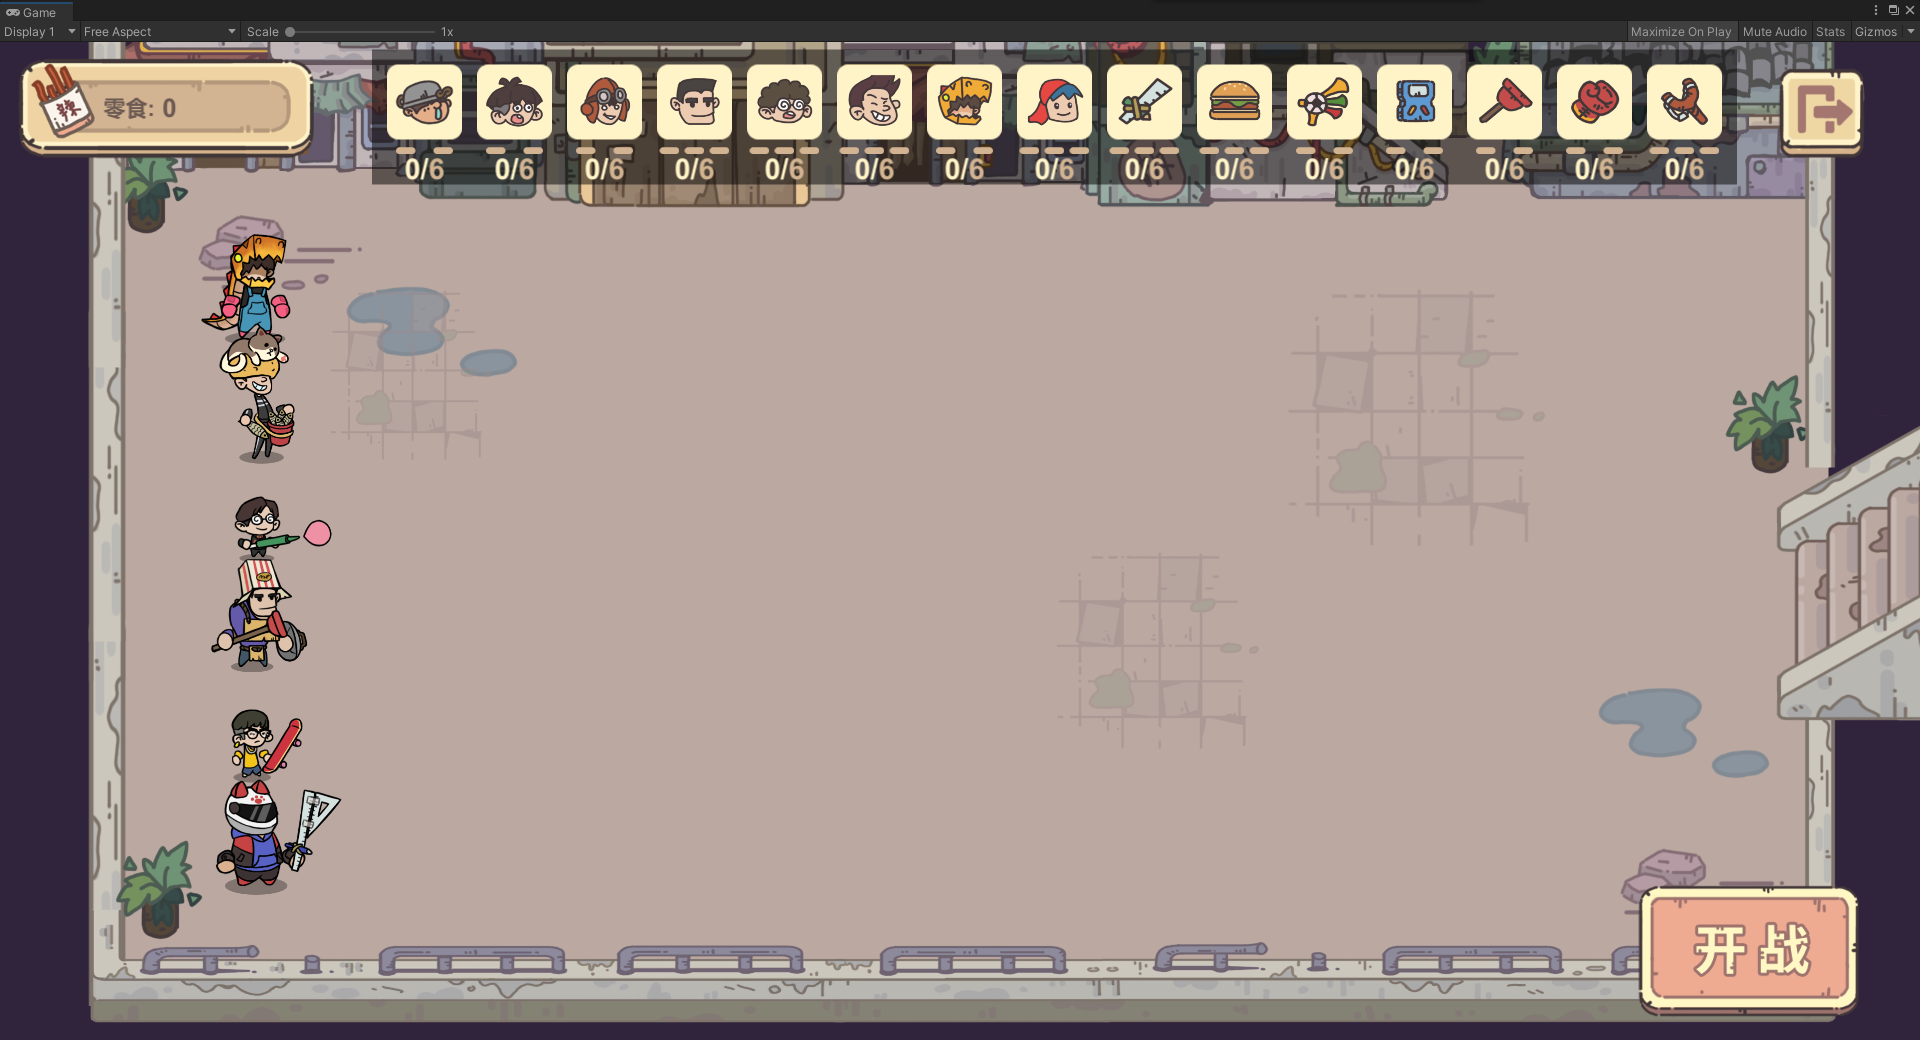Toggle the Stats overlay
Image resolution: width=1920 pixels, height=1040 pixels.
coord(1830,32)
